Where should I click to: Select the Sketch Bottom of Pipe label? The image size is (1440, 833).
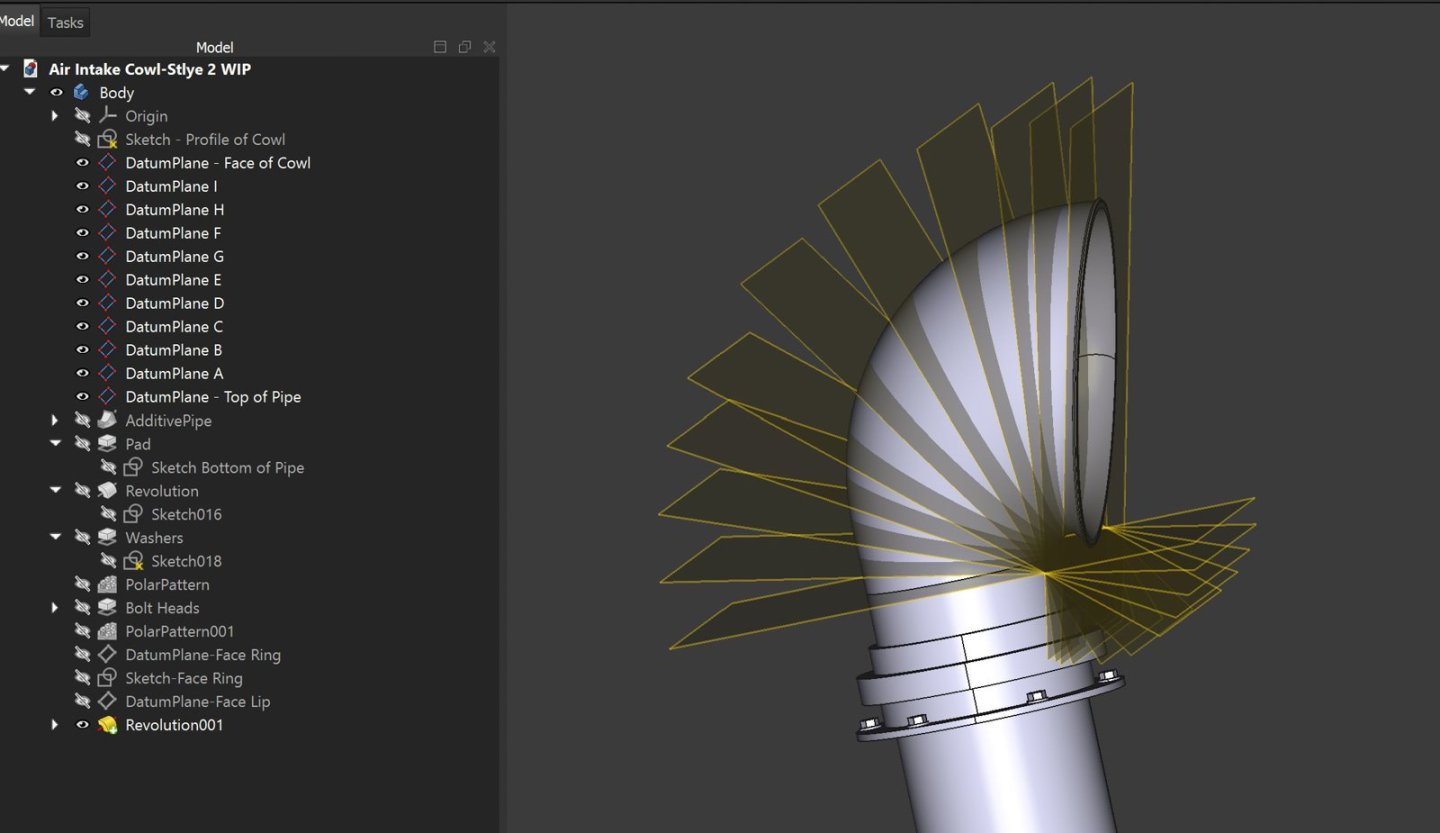[x=227, y=467]
